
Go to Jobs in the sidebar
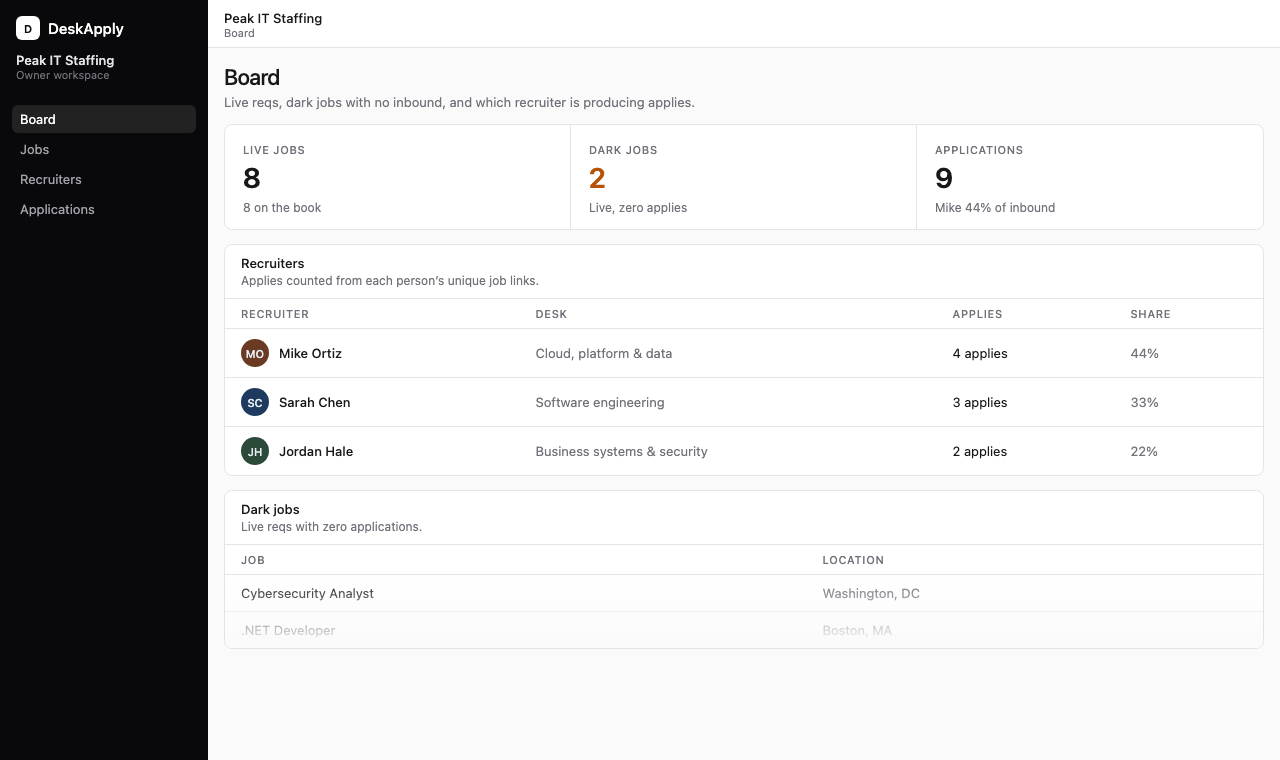[104, 149]
